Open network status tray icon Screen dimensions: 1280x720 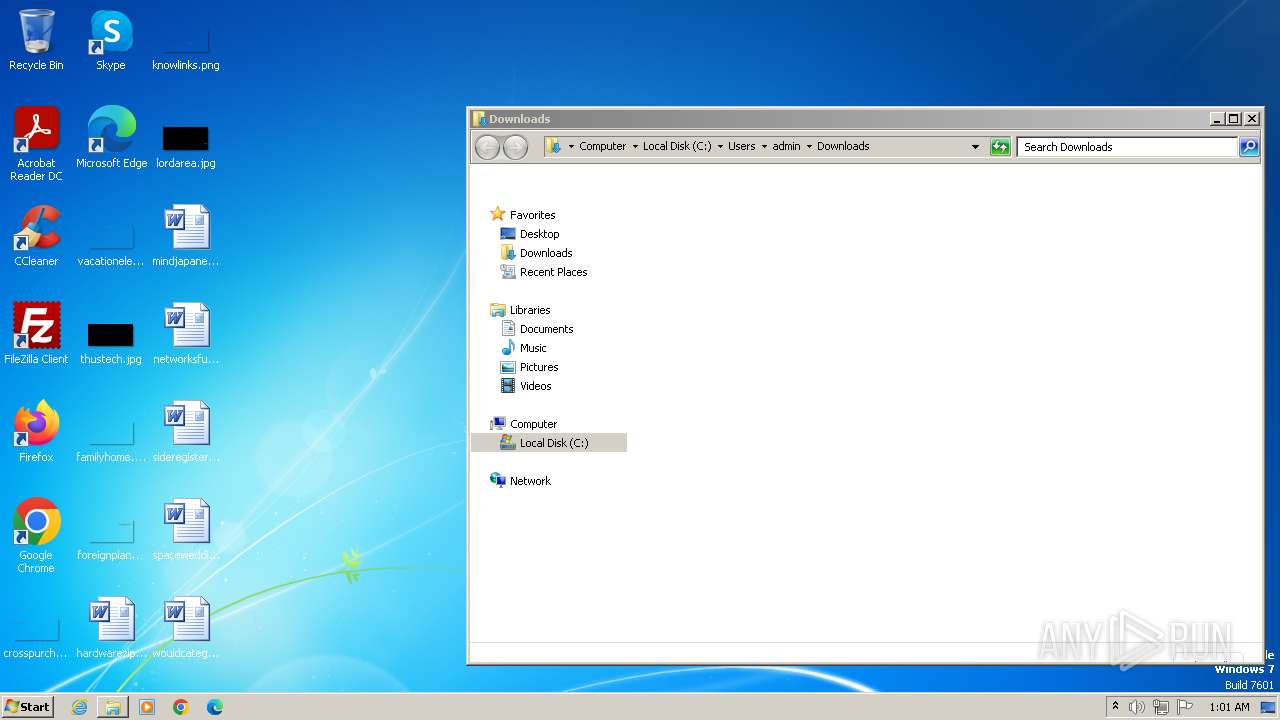tap(1161, 707)
